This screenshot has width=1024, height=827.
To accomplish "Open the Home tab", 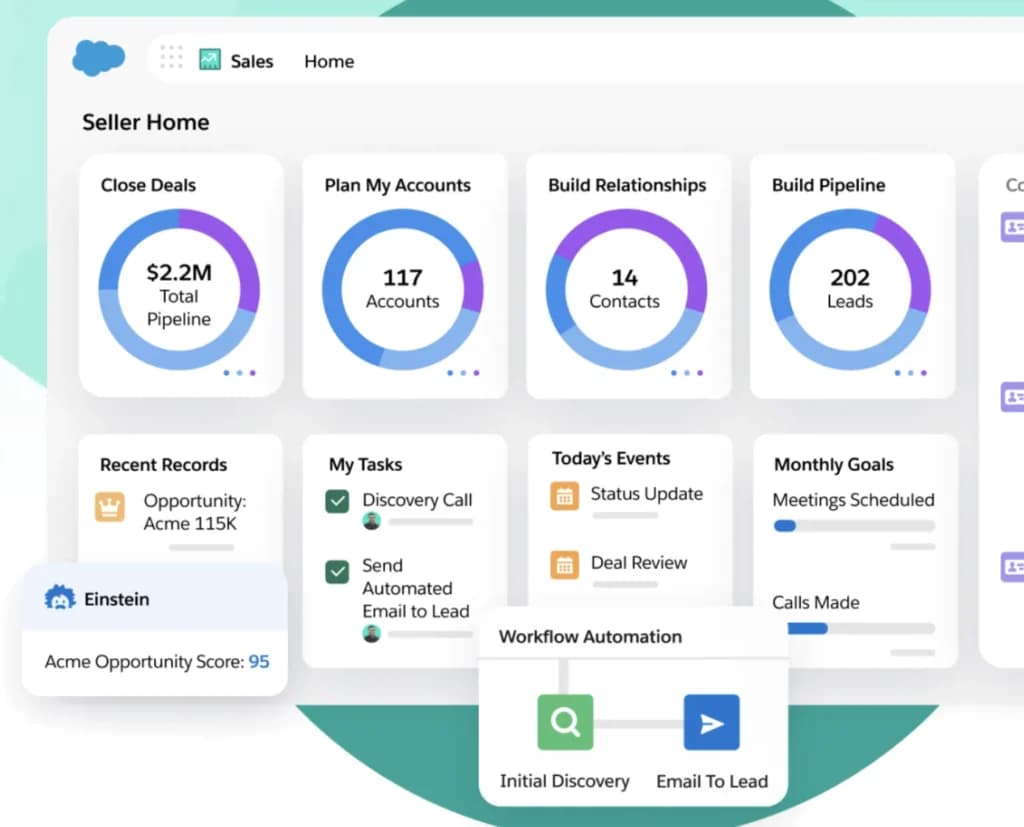I will [x=329, y=61].
